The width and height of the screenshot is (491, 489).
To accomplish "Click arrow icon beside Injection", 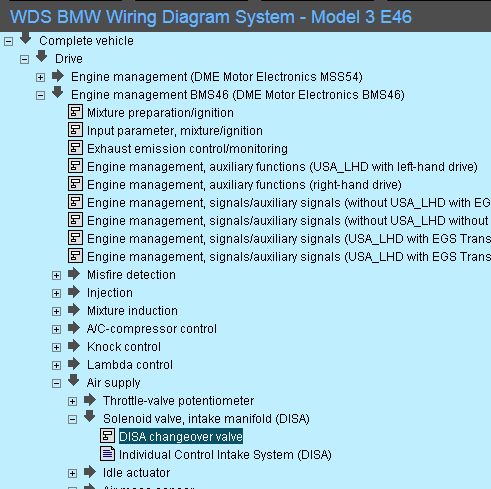I will [74, 292].
